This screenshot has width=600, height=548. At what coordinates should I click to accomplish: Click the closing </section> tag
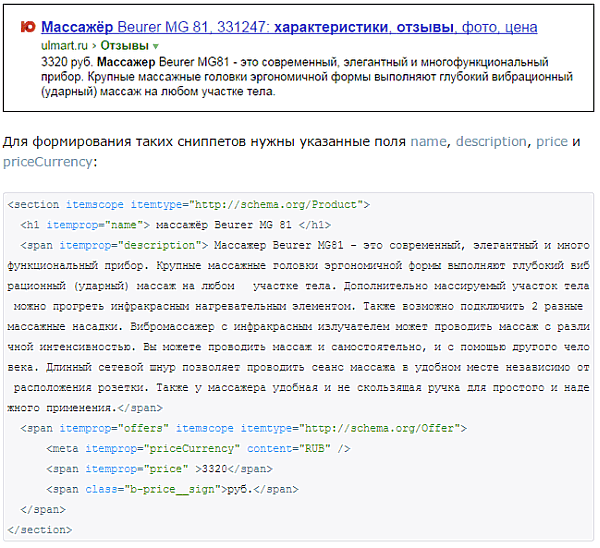pyautogui.click(x=39, y=529)
